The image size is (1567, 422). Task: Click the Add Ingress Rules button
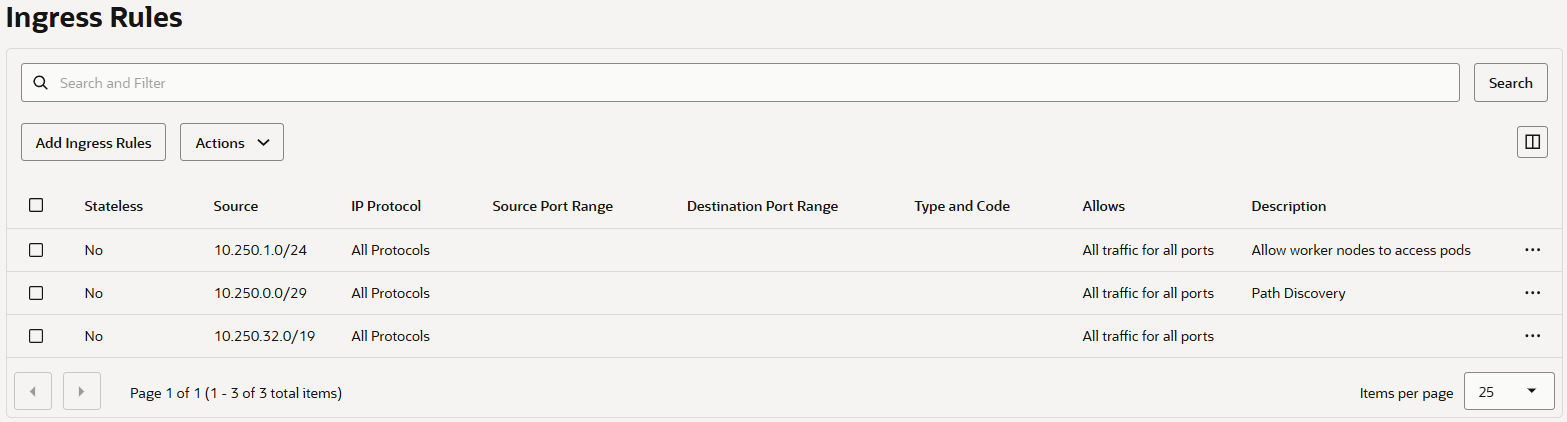[93, 142]
